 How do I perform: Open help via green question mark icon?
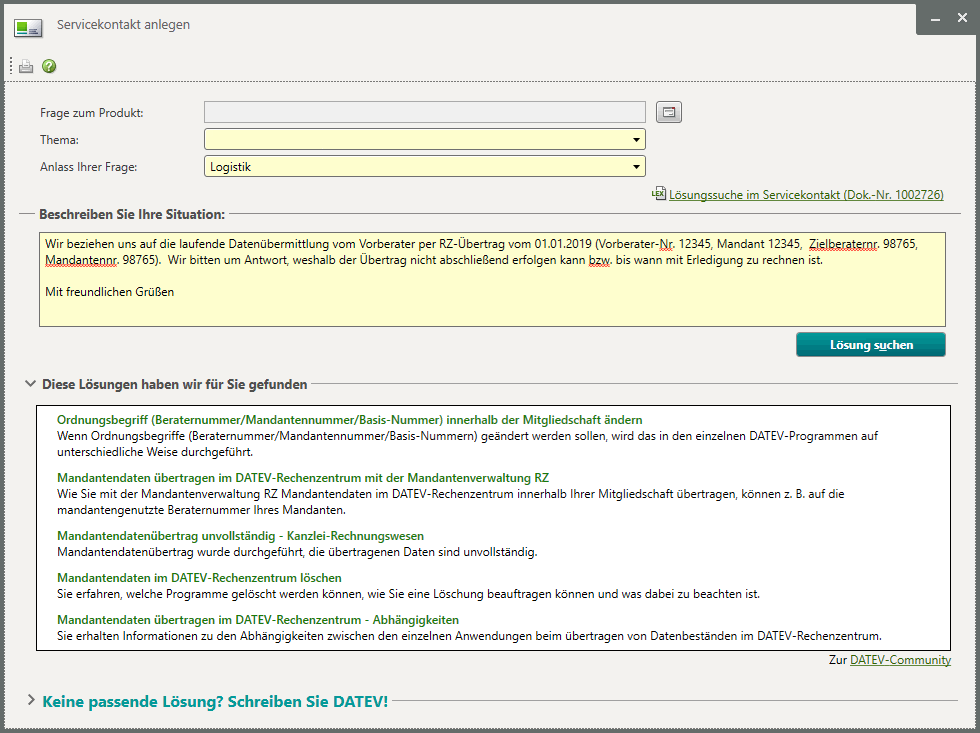(x=49, y=66)
